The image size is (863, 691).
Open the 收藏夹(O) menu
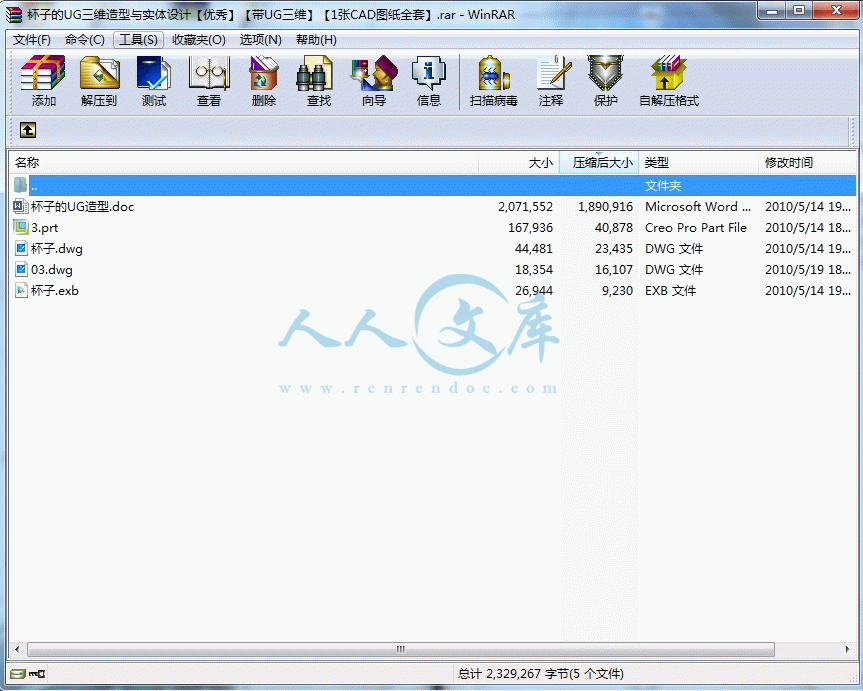point(199,40)
